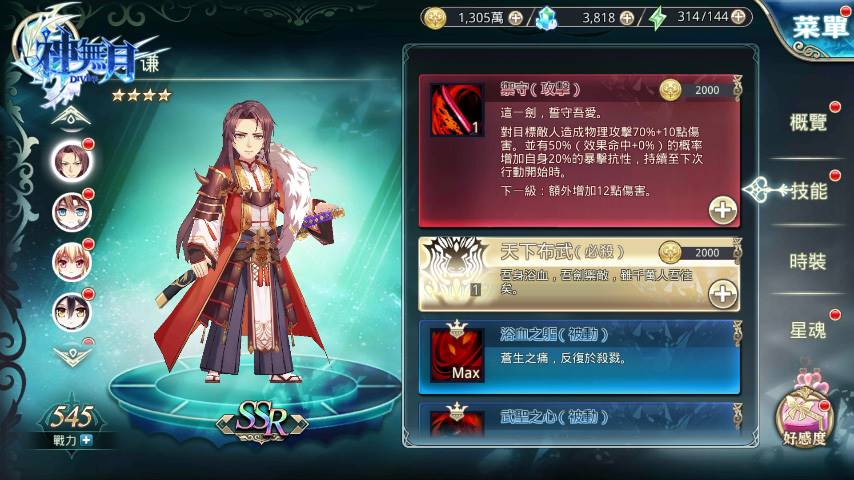Select the blue-eyed brown-haired character portrait
This screenshot has width=854, height=480.
coord(71,211)
